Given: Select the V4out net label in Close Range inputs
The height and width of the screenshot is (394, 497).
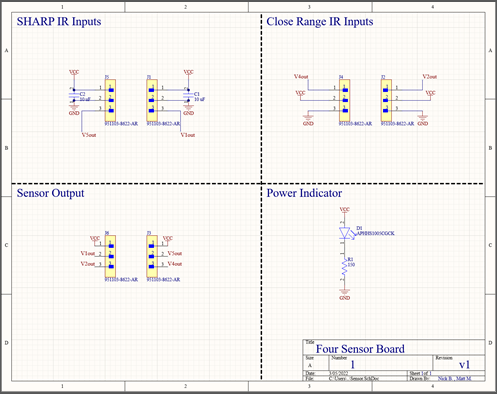Looking at the screenshot, I should [x=301, y=77].
